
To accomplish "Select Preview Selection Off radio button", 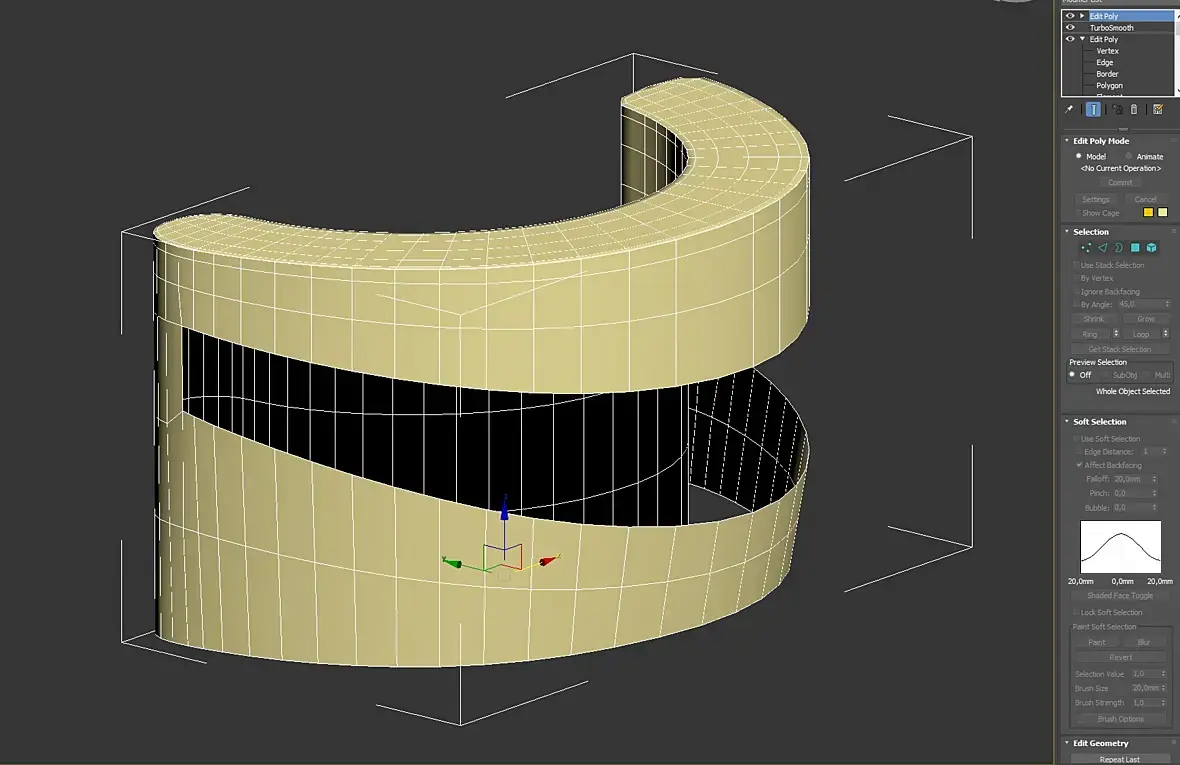I will point(1072,375).
